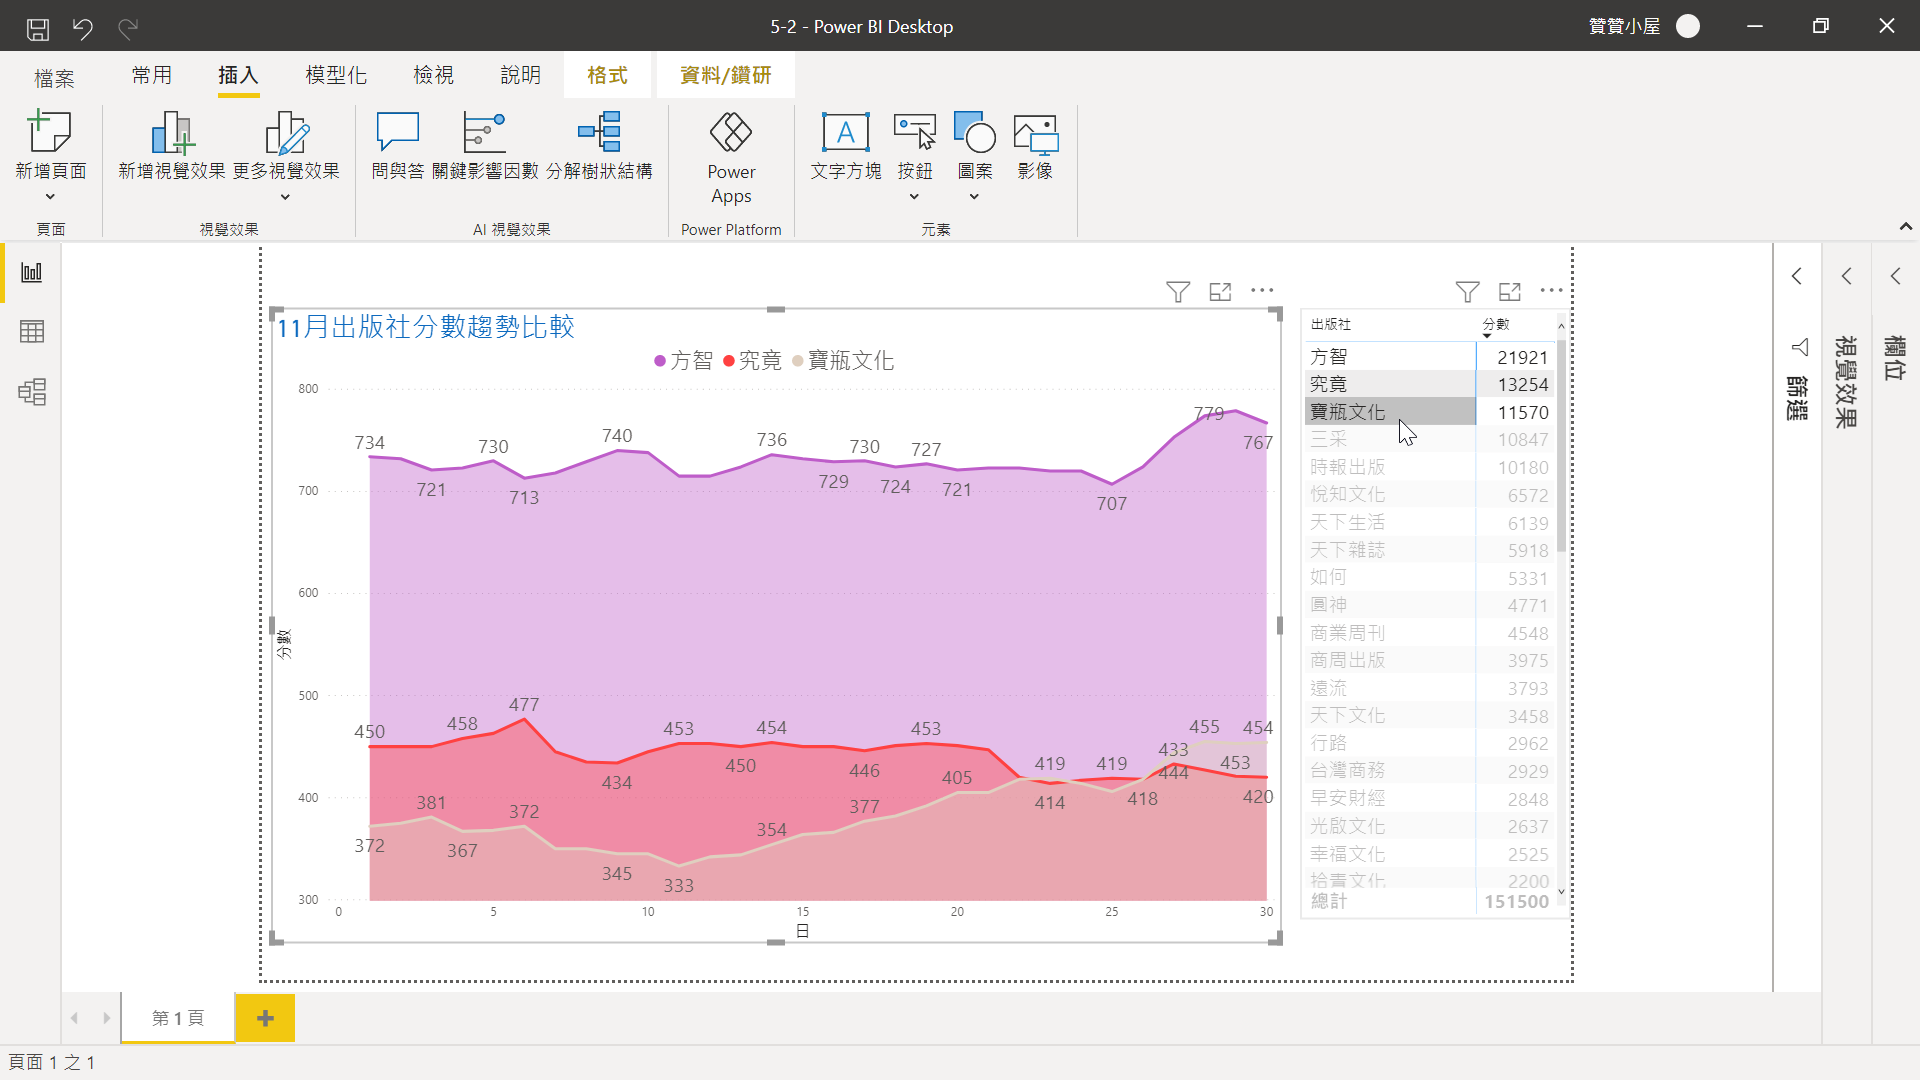Insert the 關鍵影響因數 visual
The height and width of the screenshot is (1080, 1920).
coord(485,146)
